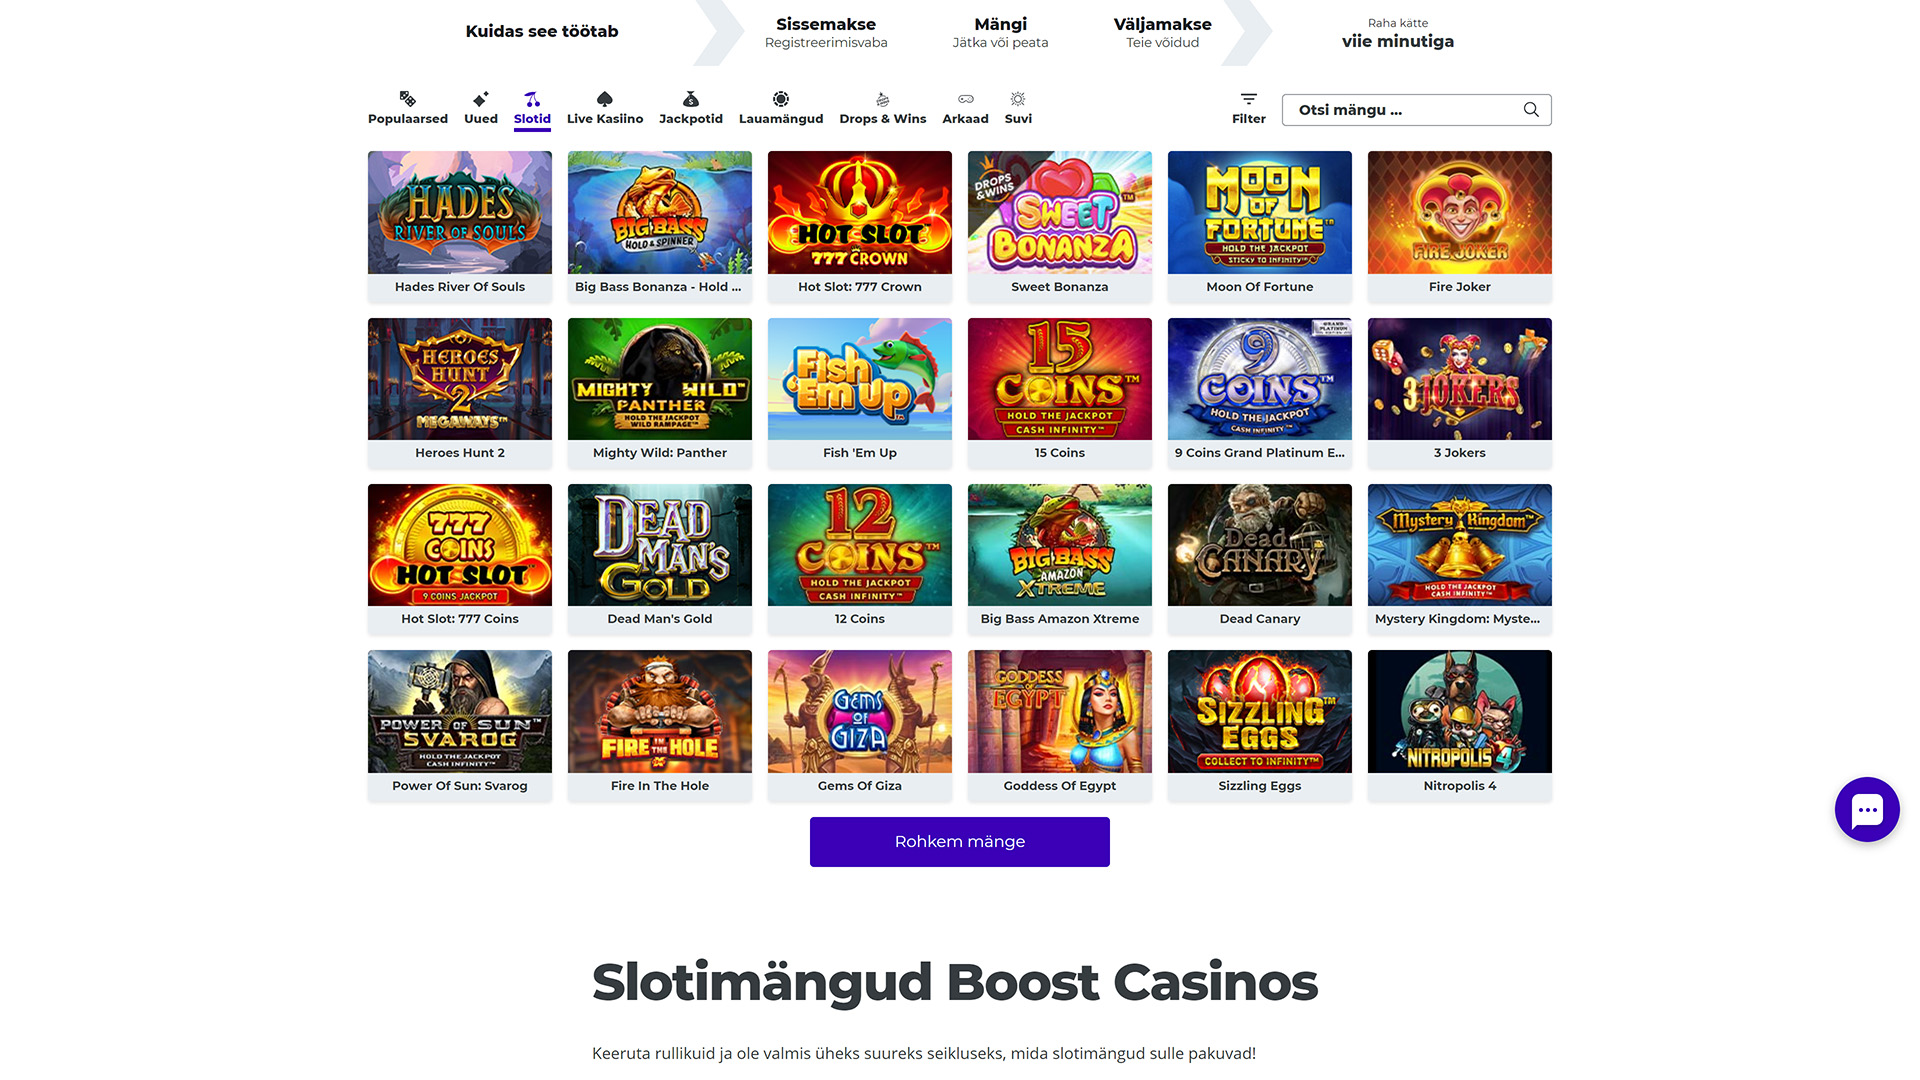Open Sweet Bonanza game thumbnail
Screen dimensions: 1920x1080
pos(1060,213)
